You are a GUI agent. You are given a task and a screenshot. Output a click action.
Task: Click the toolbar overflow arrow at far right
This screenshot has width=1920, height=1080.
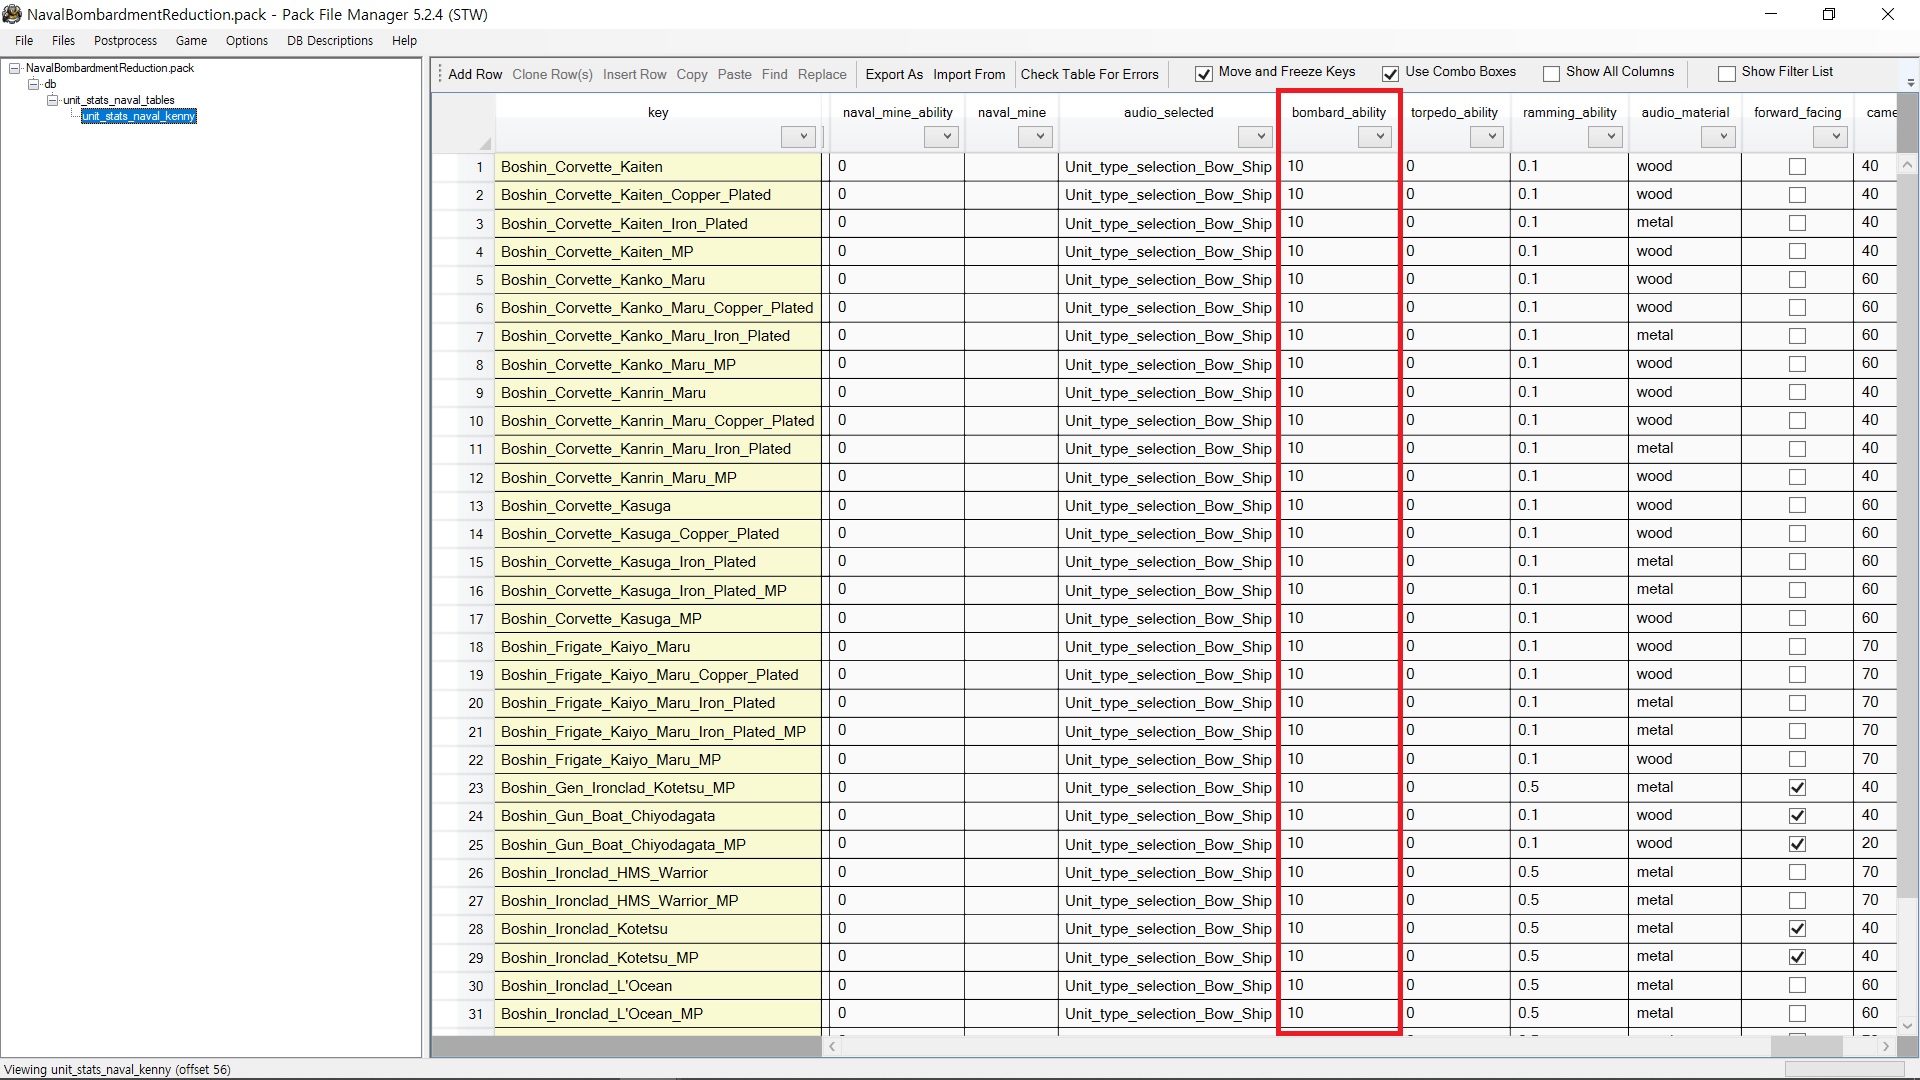pyautogui.click(x=1910, y=82)
